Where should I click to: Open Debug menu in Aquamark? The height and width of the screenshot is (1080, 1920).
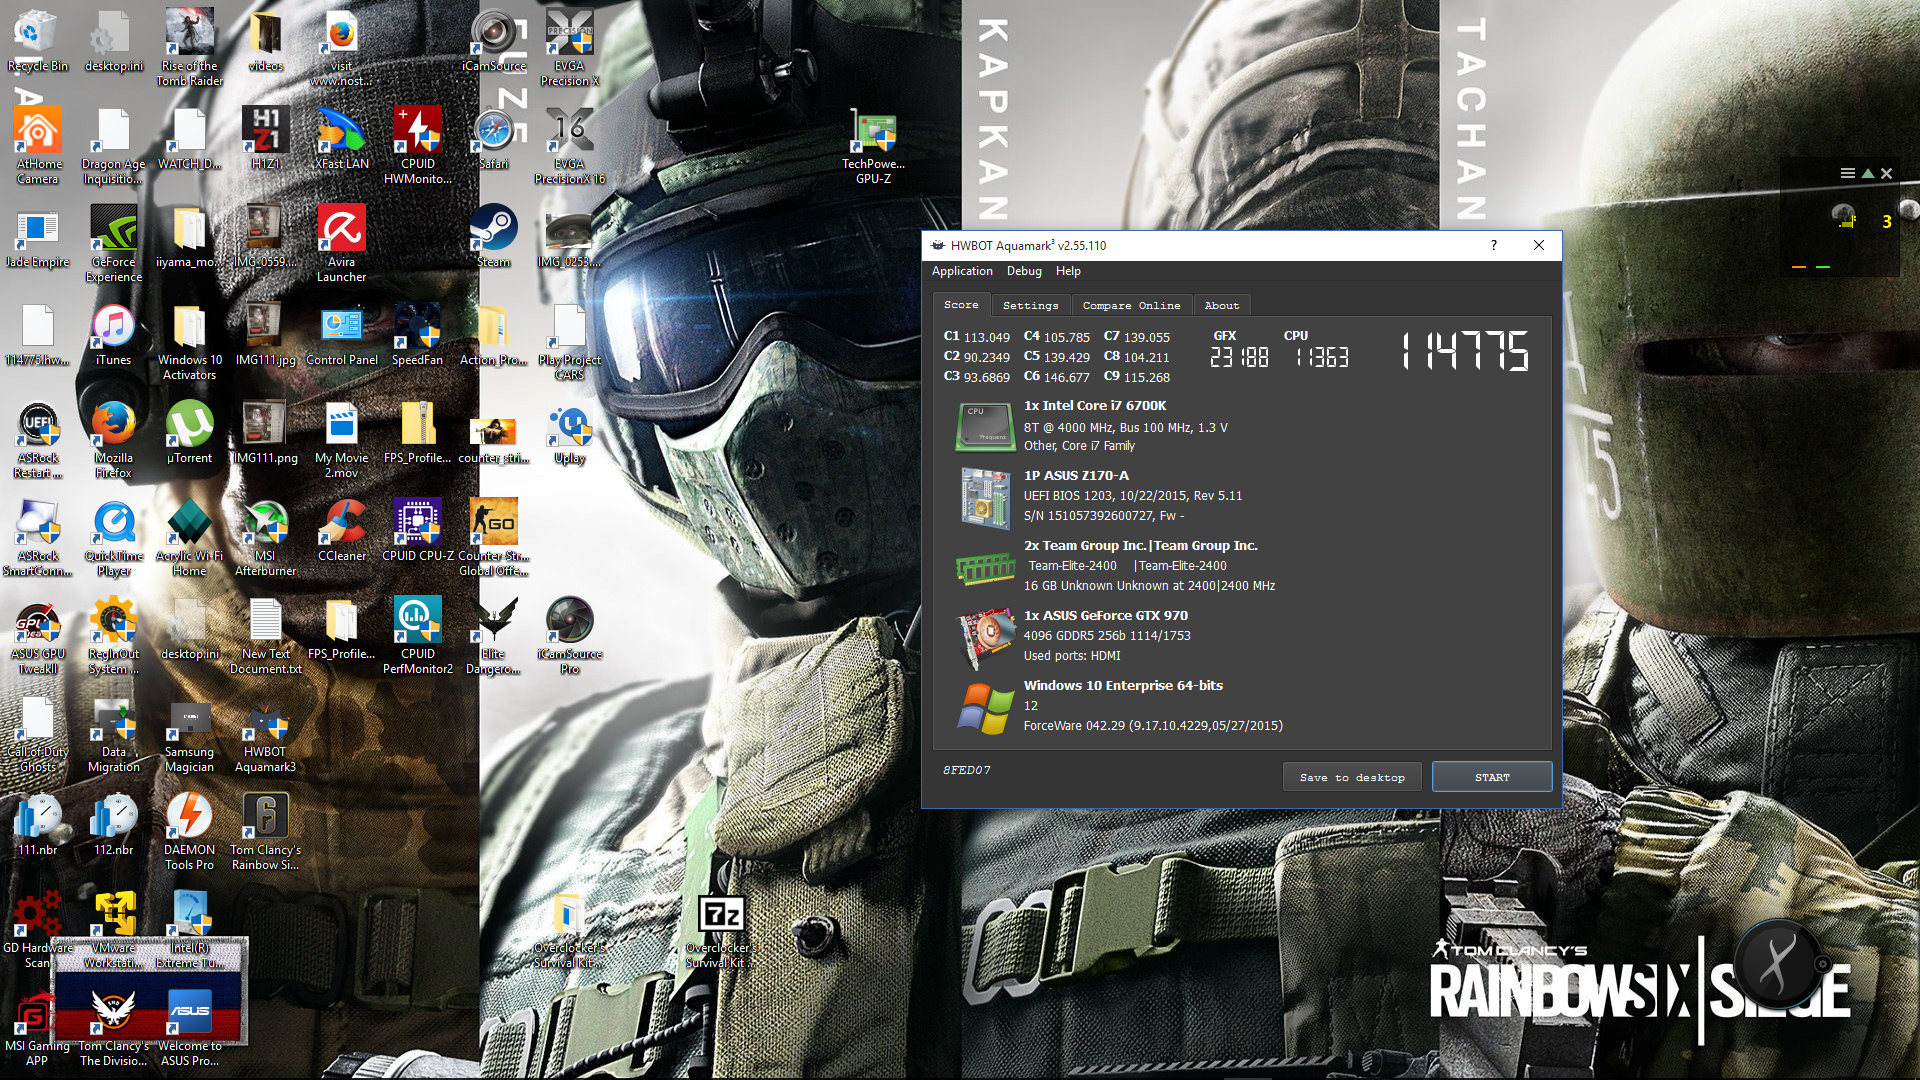point(1024,271)
